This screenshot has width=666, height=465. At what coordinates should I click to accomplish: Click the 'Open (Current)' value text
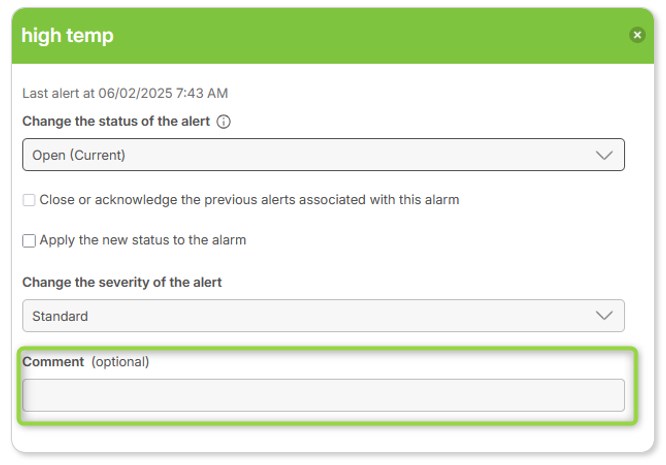click(79, 155)
